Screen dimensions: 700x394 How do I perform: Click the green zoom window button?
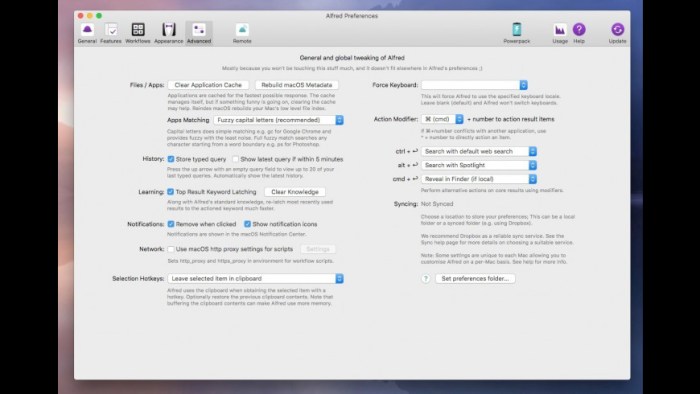[x=99, y=16]
